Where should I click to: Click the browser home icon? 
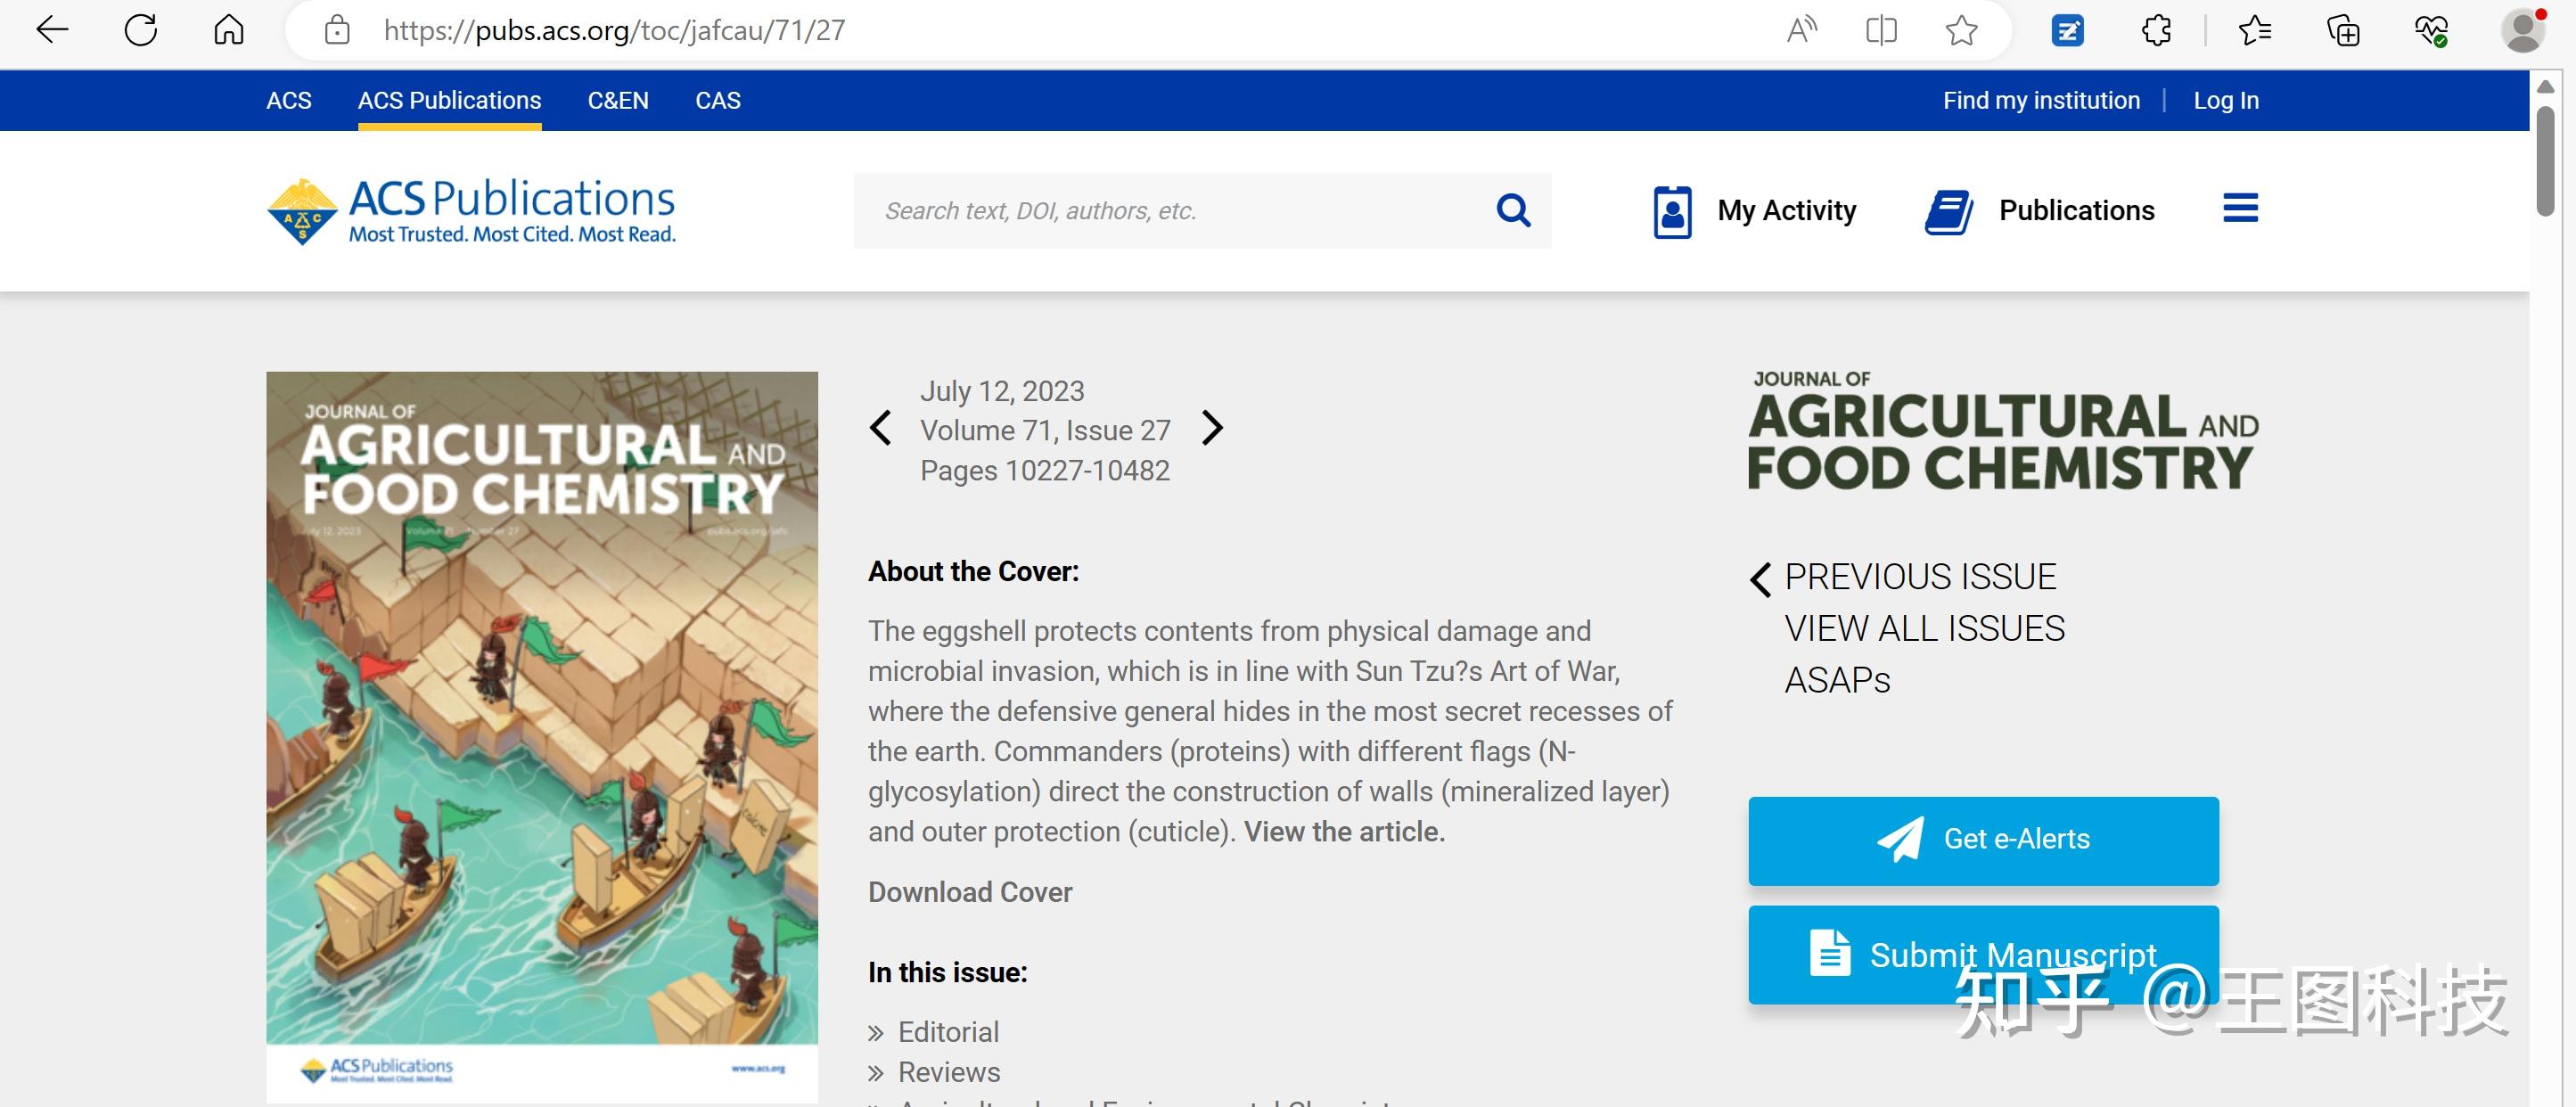coord(229,30)
